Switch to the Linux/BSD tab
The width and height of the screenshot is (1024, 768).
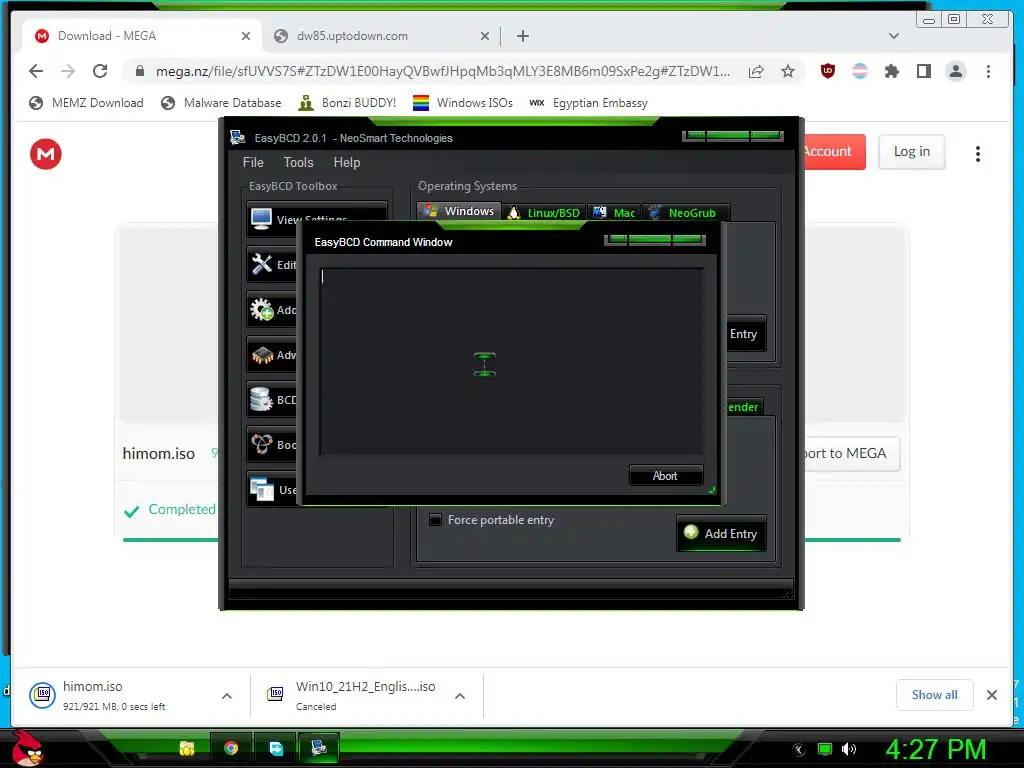coord(544,212)
